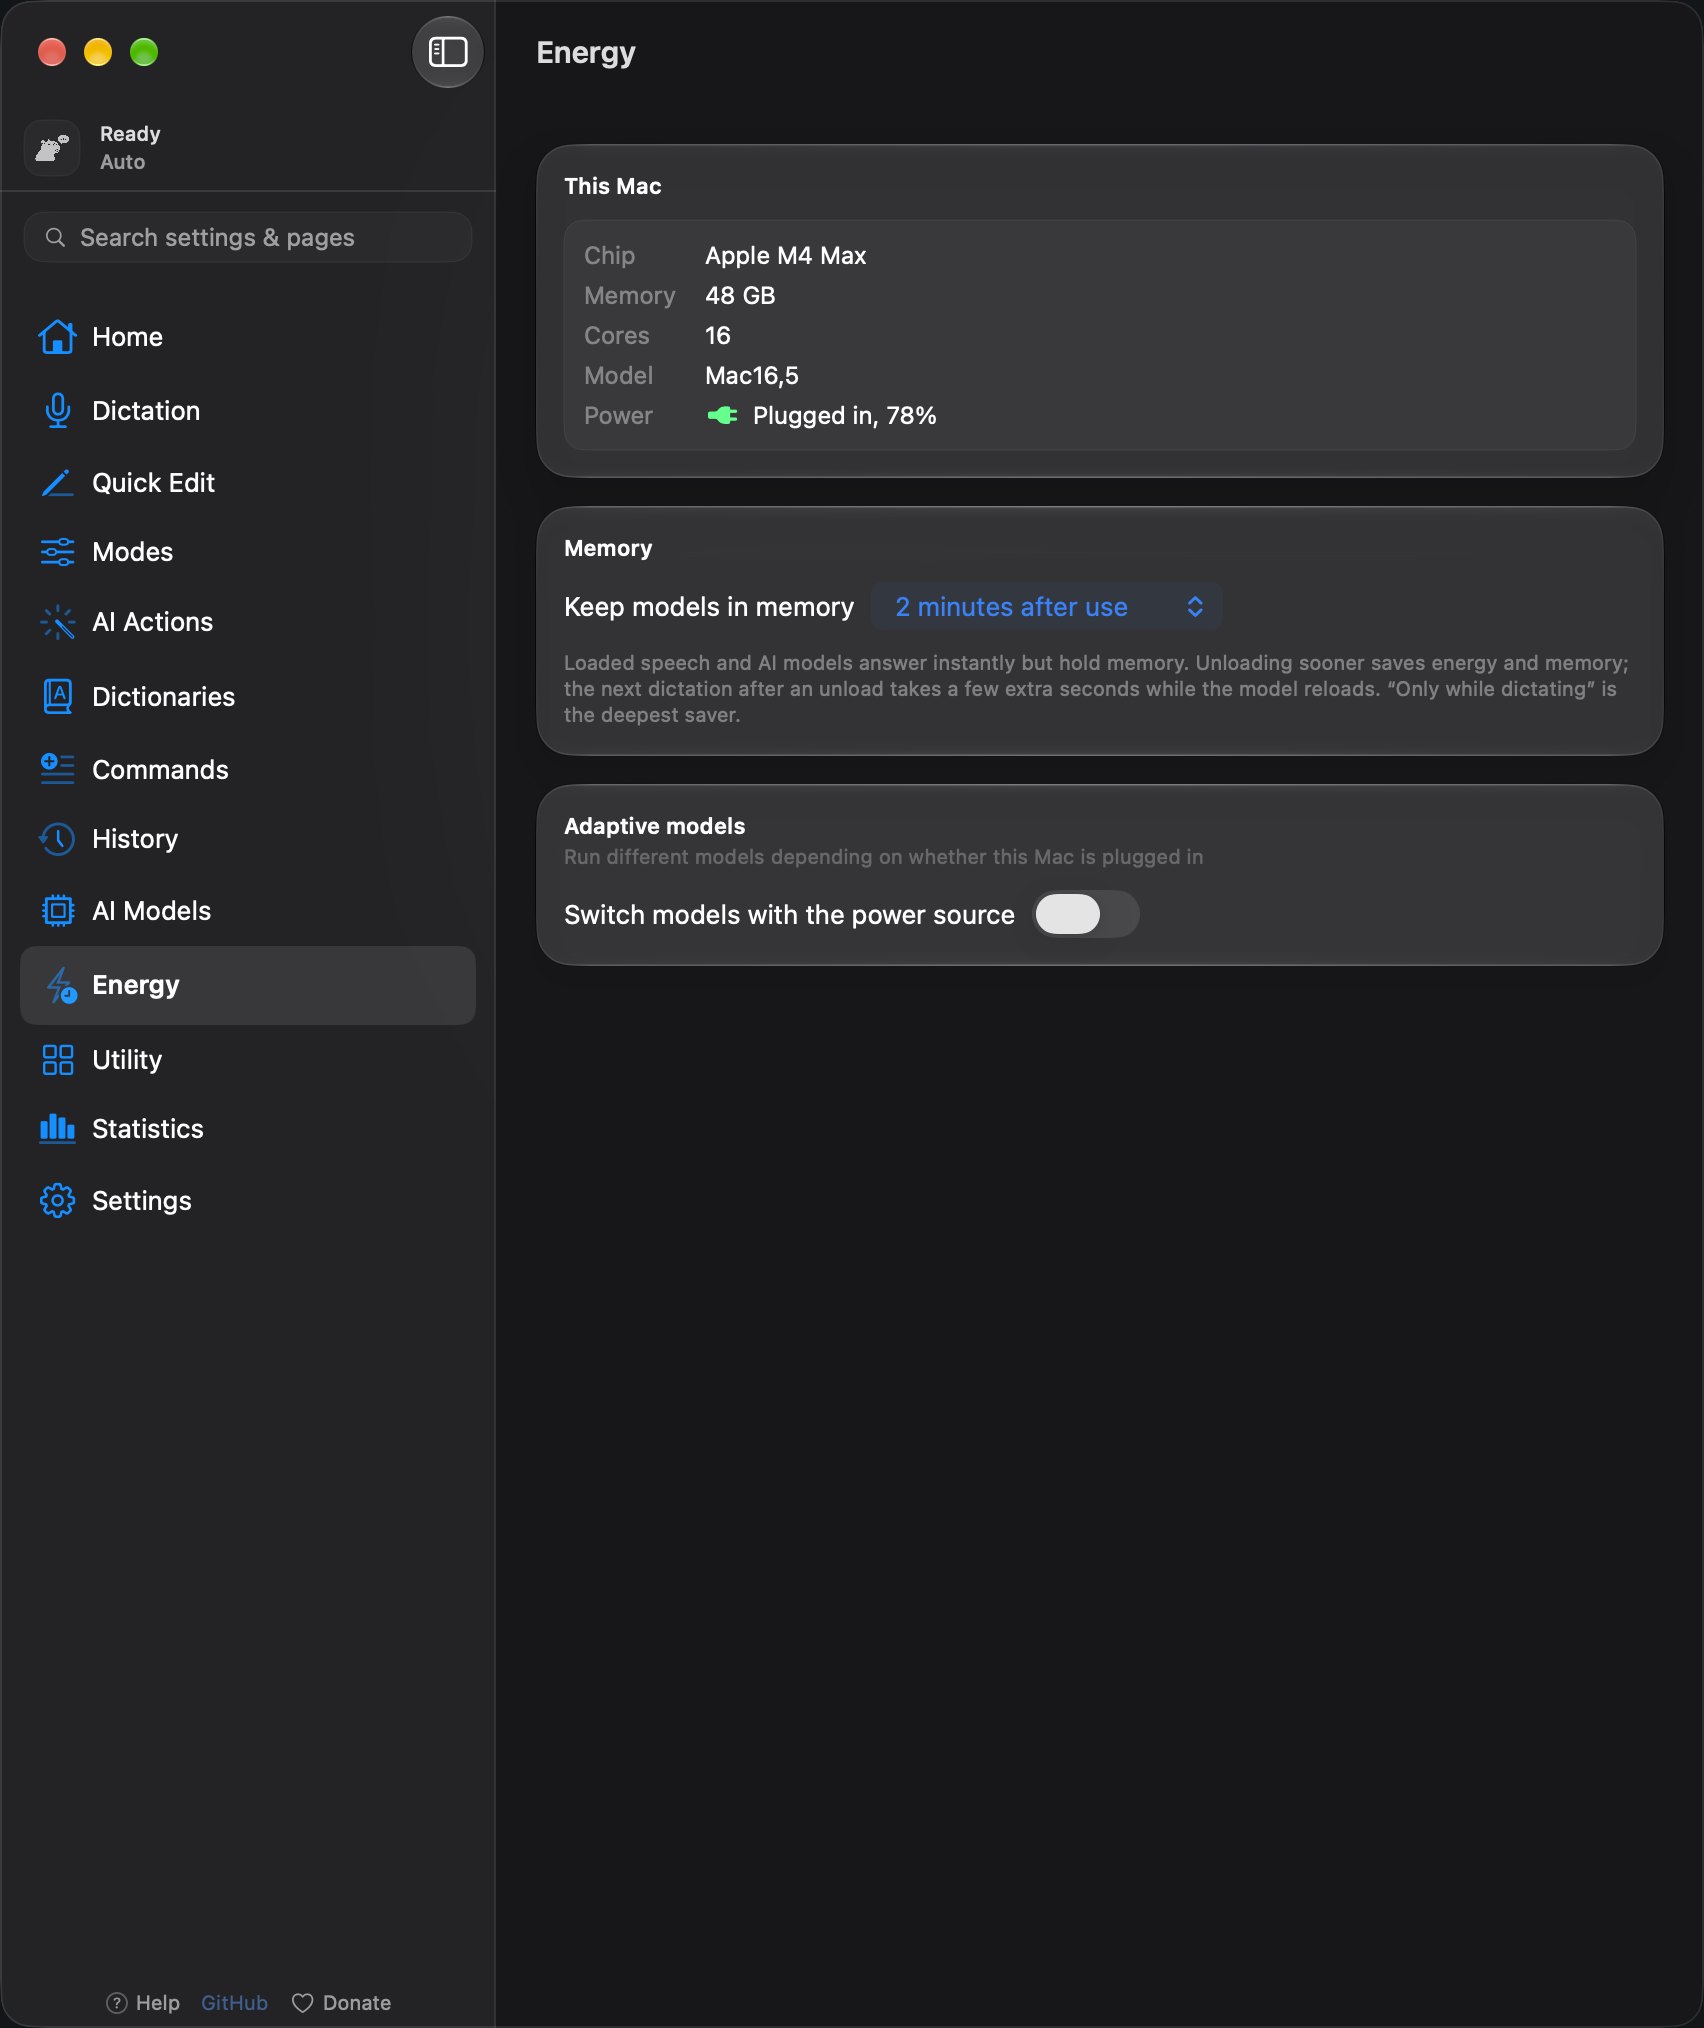Open the Home page

[x=247, y=337]
